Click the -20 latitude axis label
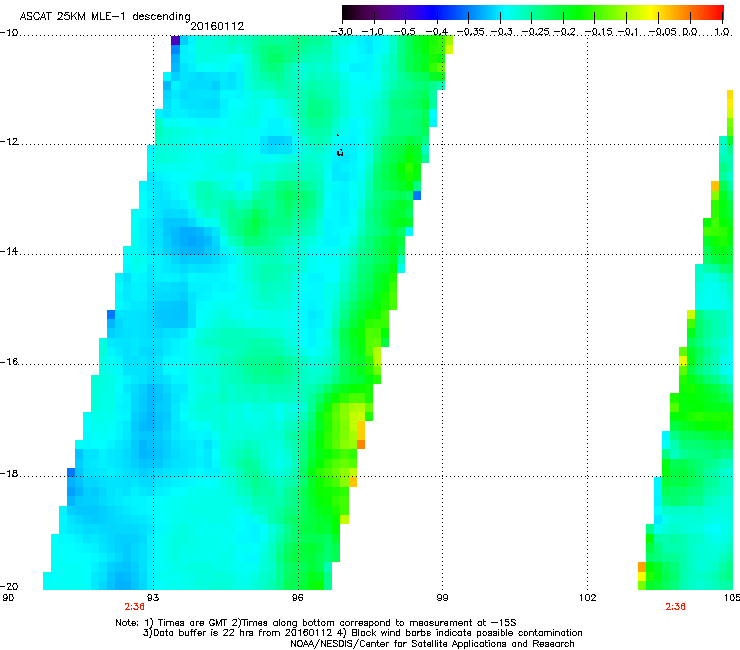 pyautogui.click(x=9, y=586)
